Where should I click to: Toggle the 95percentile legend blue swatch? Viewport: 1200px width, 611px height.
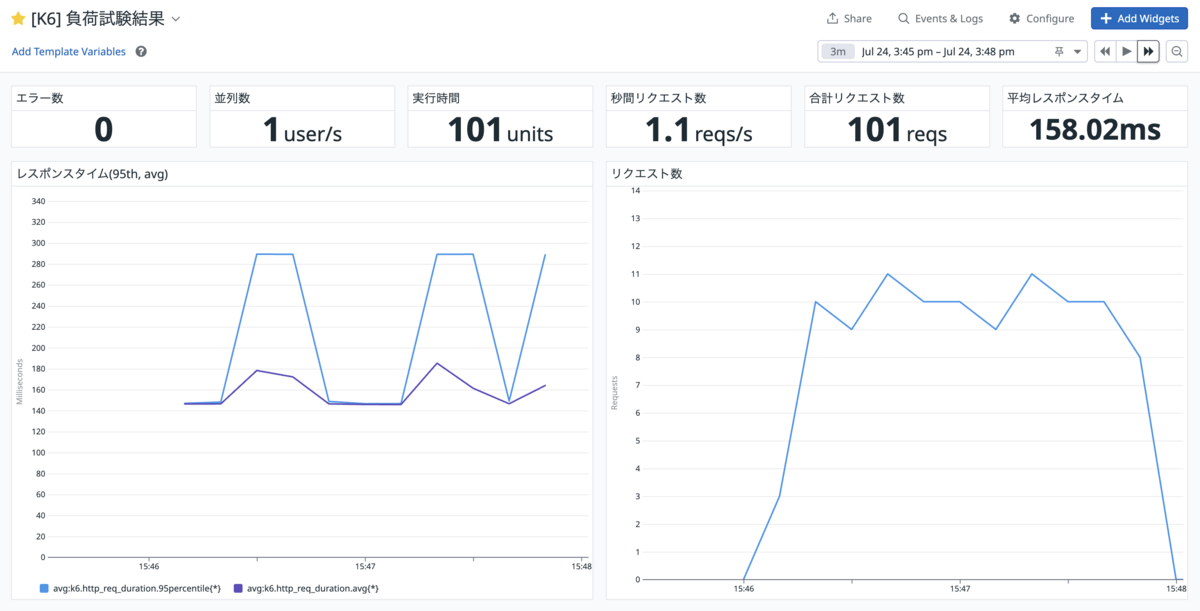44,588
